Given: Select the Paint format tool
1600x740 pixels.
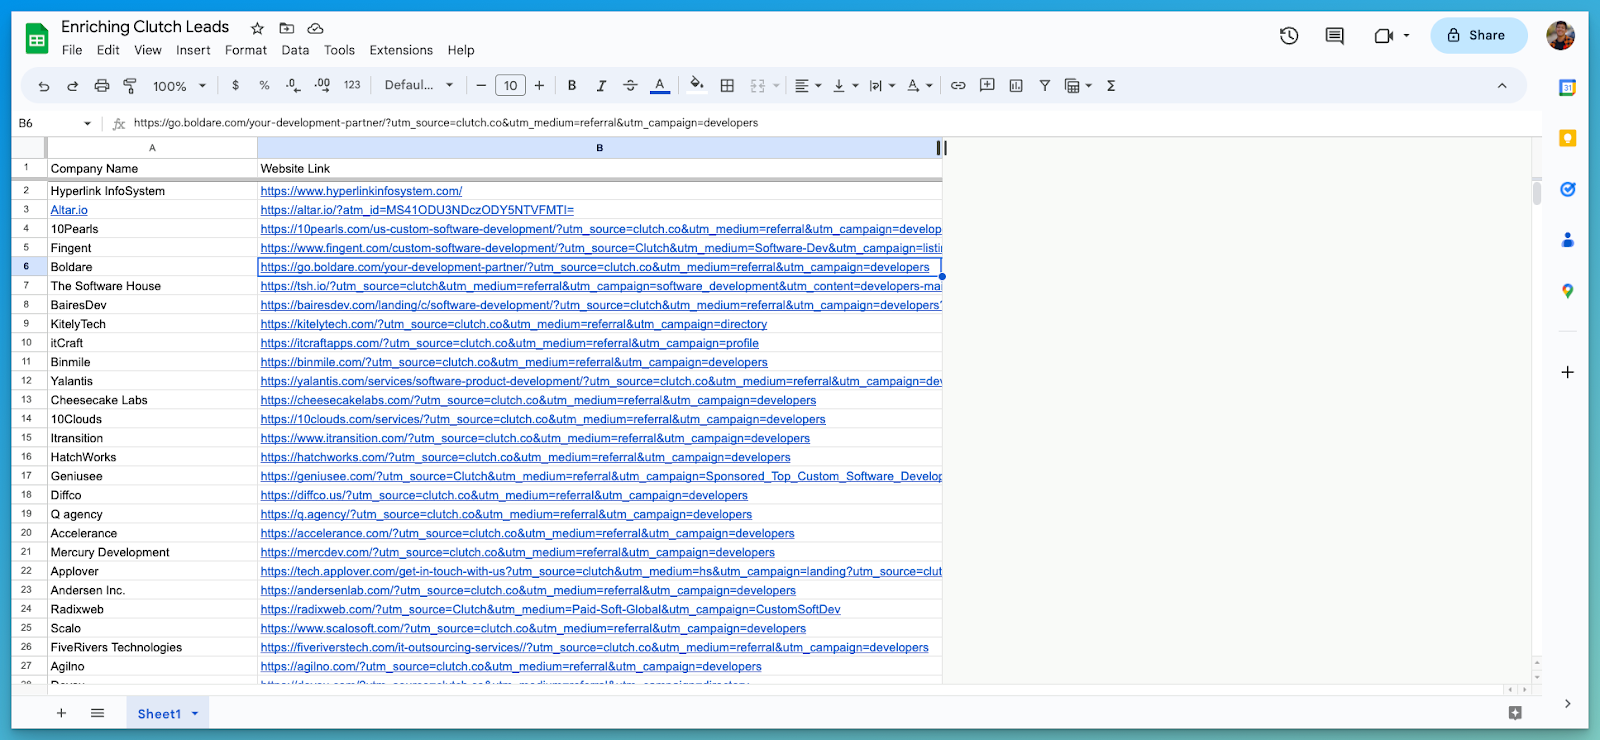Looking at the screenshot, I should click(129, 86).
